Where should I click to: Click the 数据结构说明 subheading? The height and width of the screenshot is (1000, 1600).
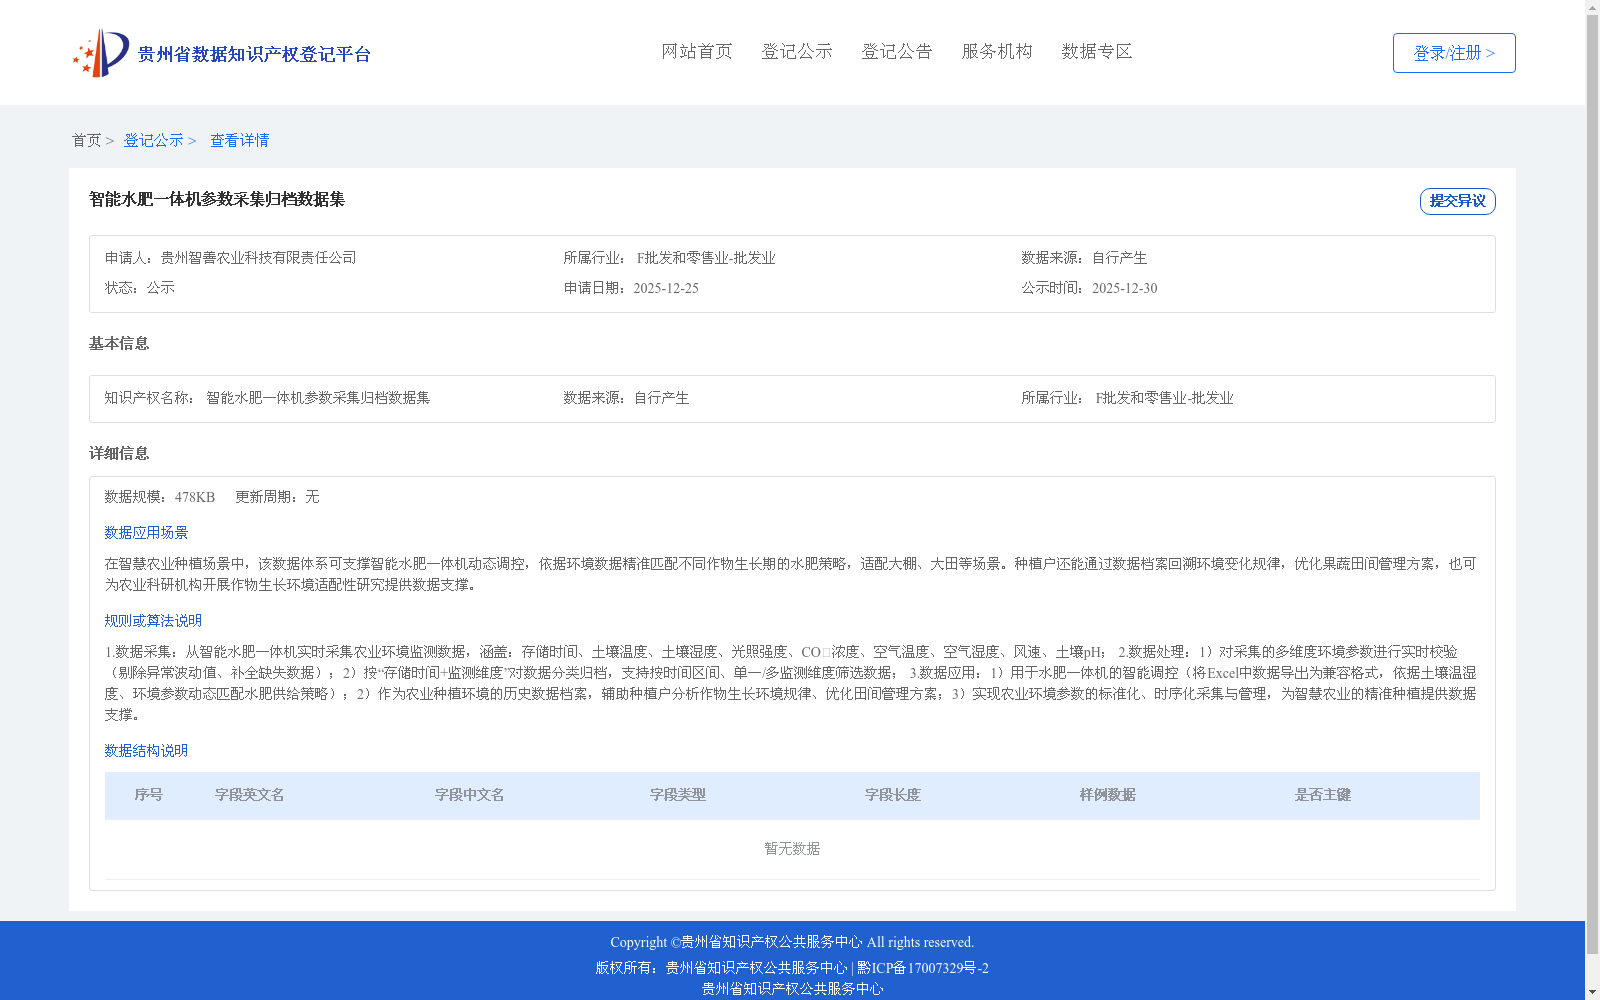click(146, 751)
